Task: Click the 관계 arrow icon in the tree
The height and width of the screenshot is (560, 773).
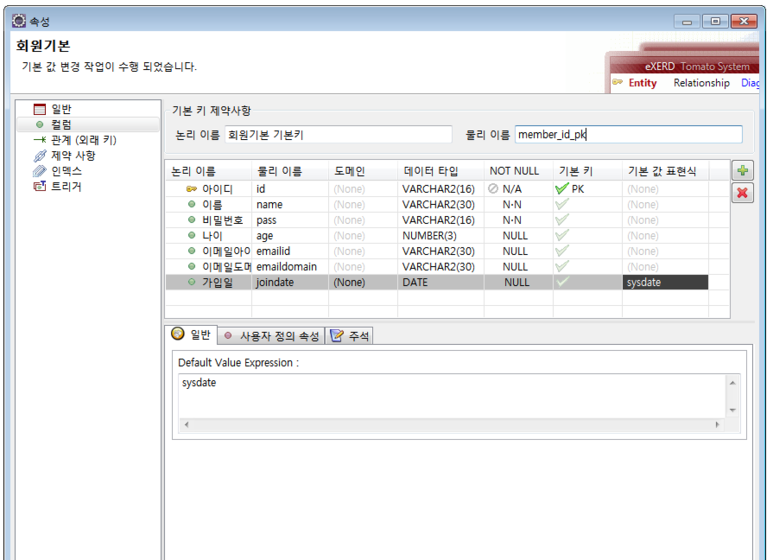Action: (x=39, y=140)
